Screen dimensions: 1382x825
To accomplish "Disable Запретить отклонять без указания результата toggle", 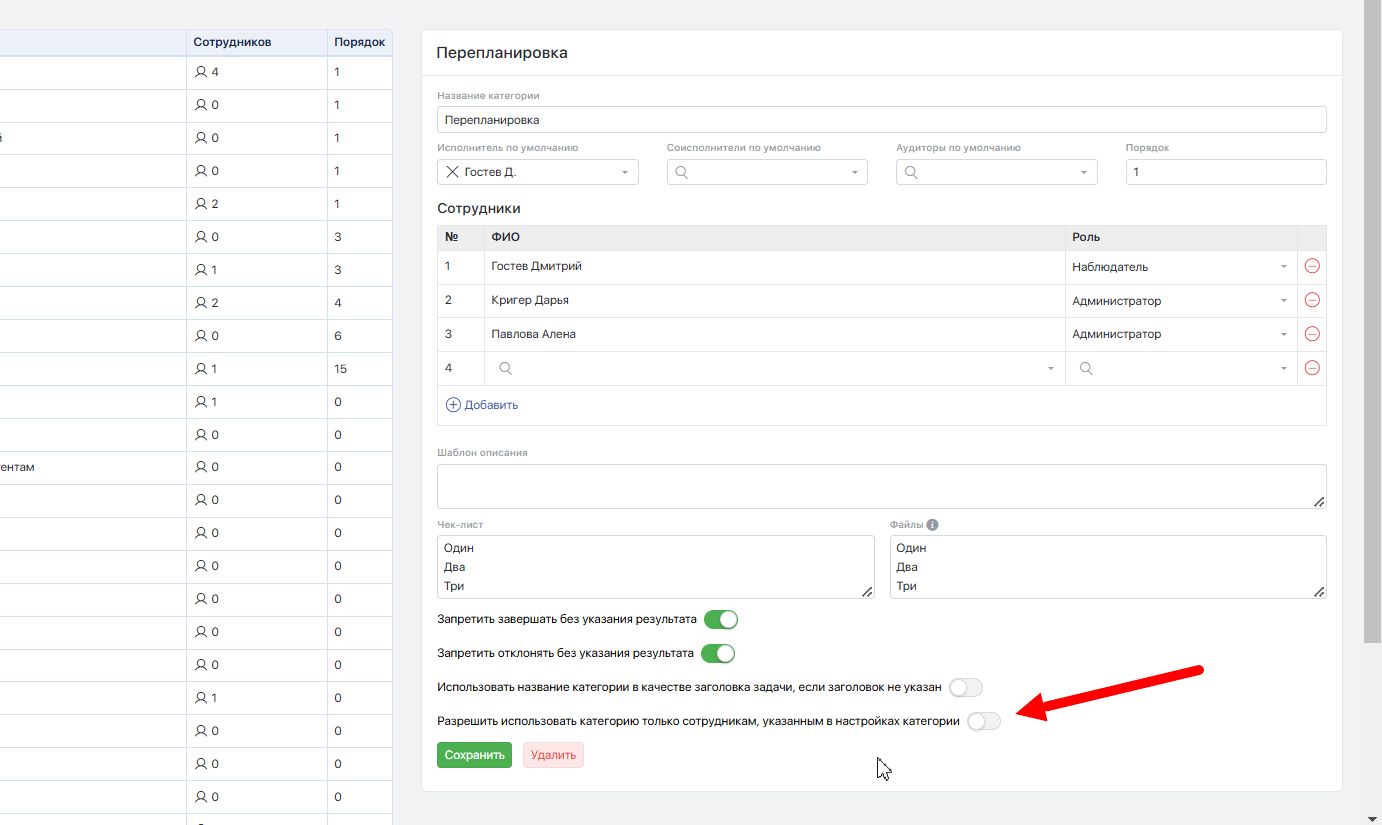I will pos(718,654).
